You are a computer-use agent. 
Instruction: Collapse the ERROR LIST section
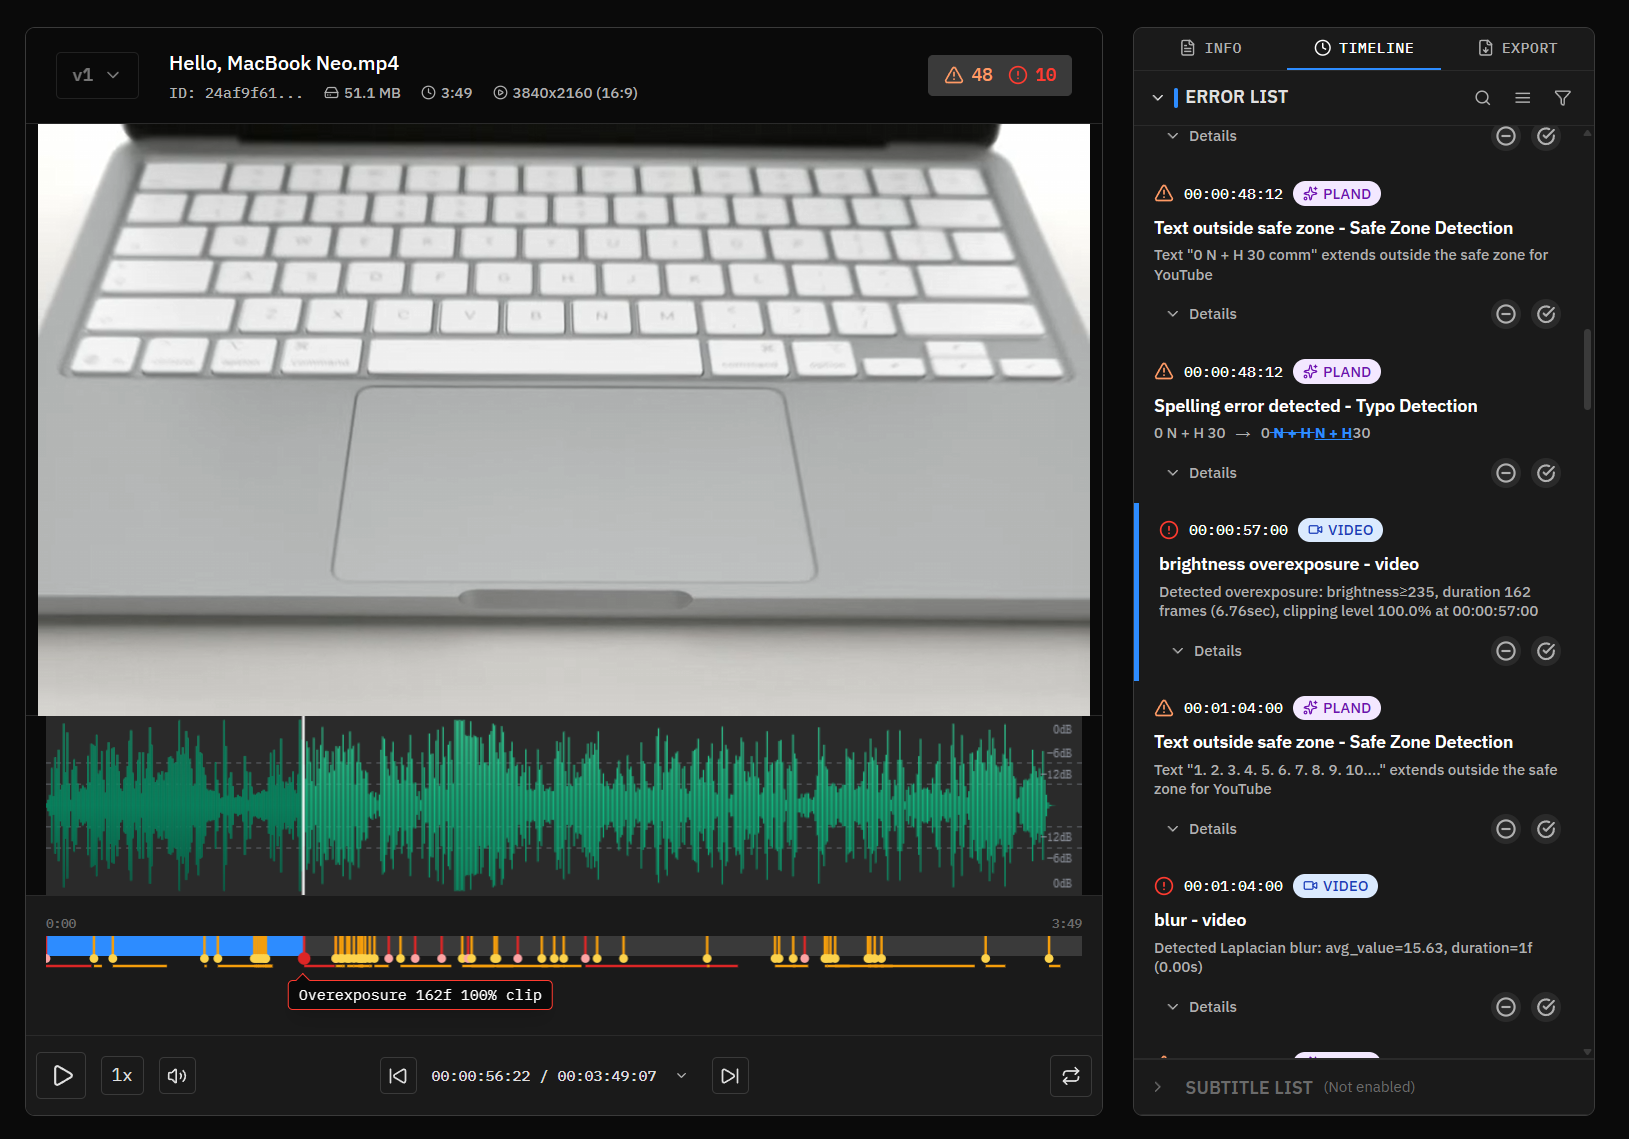pos(1158,97)
